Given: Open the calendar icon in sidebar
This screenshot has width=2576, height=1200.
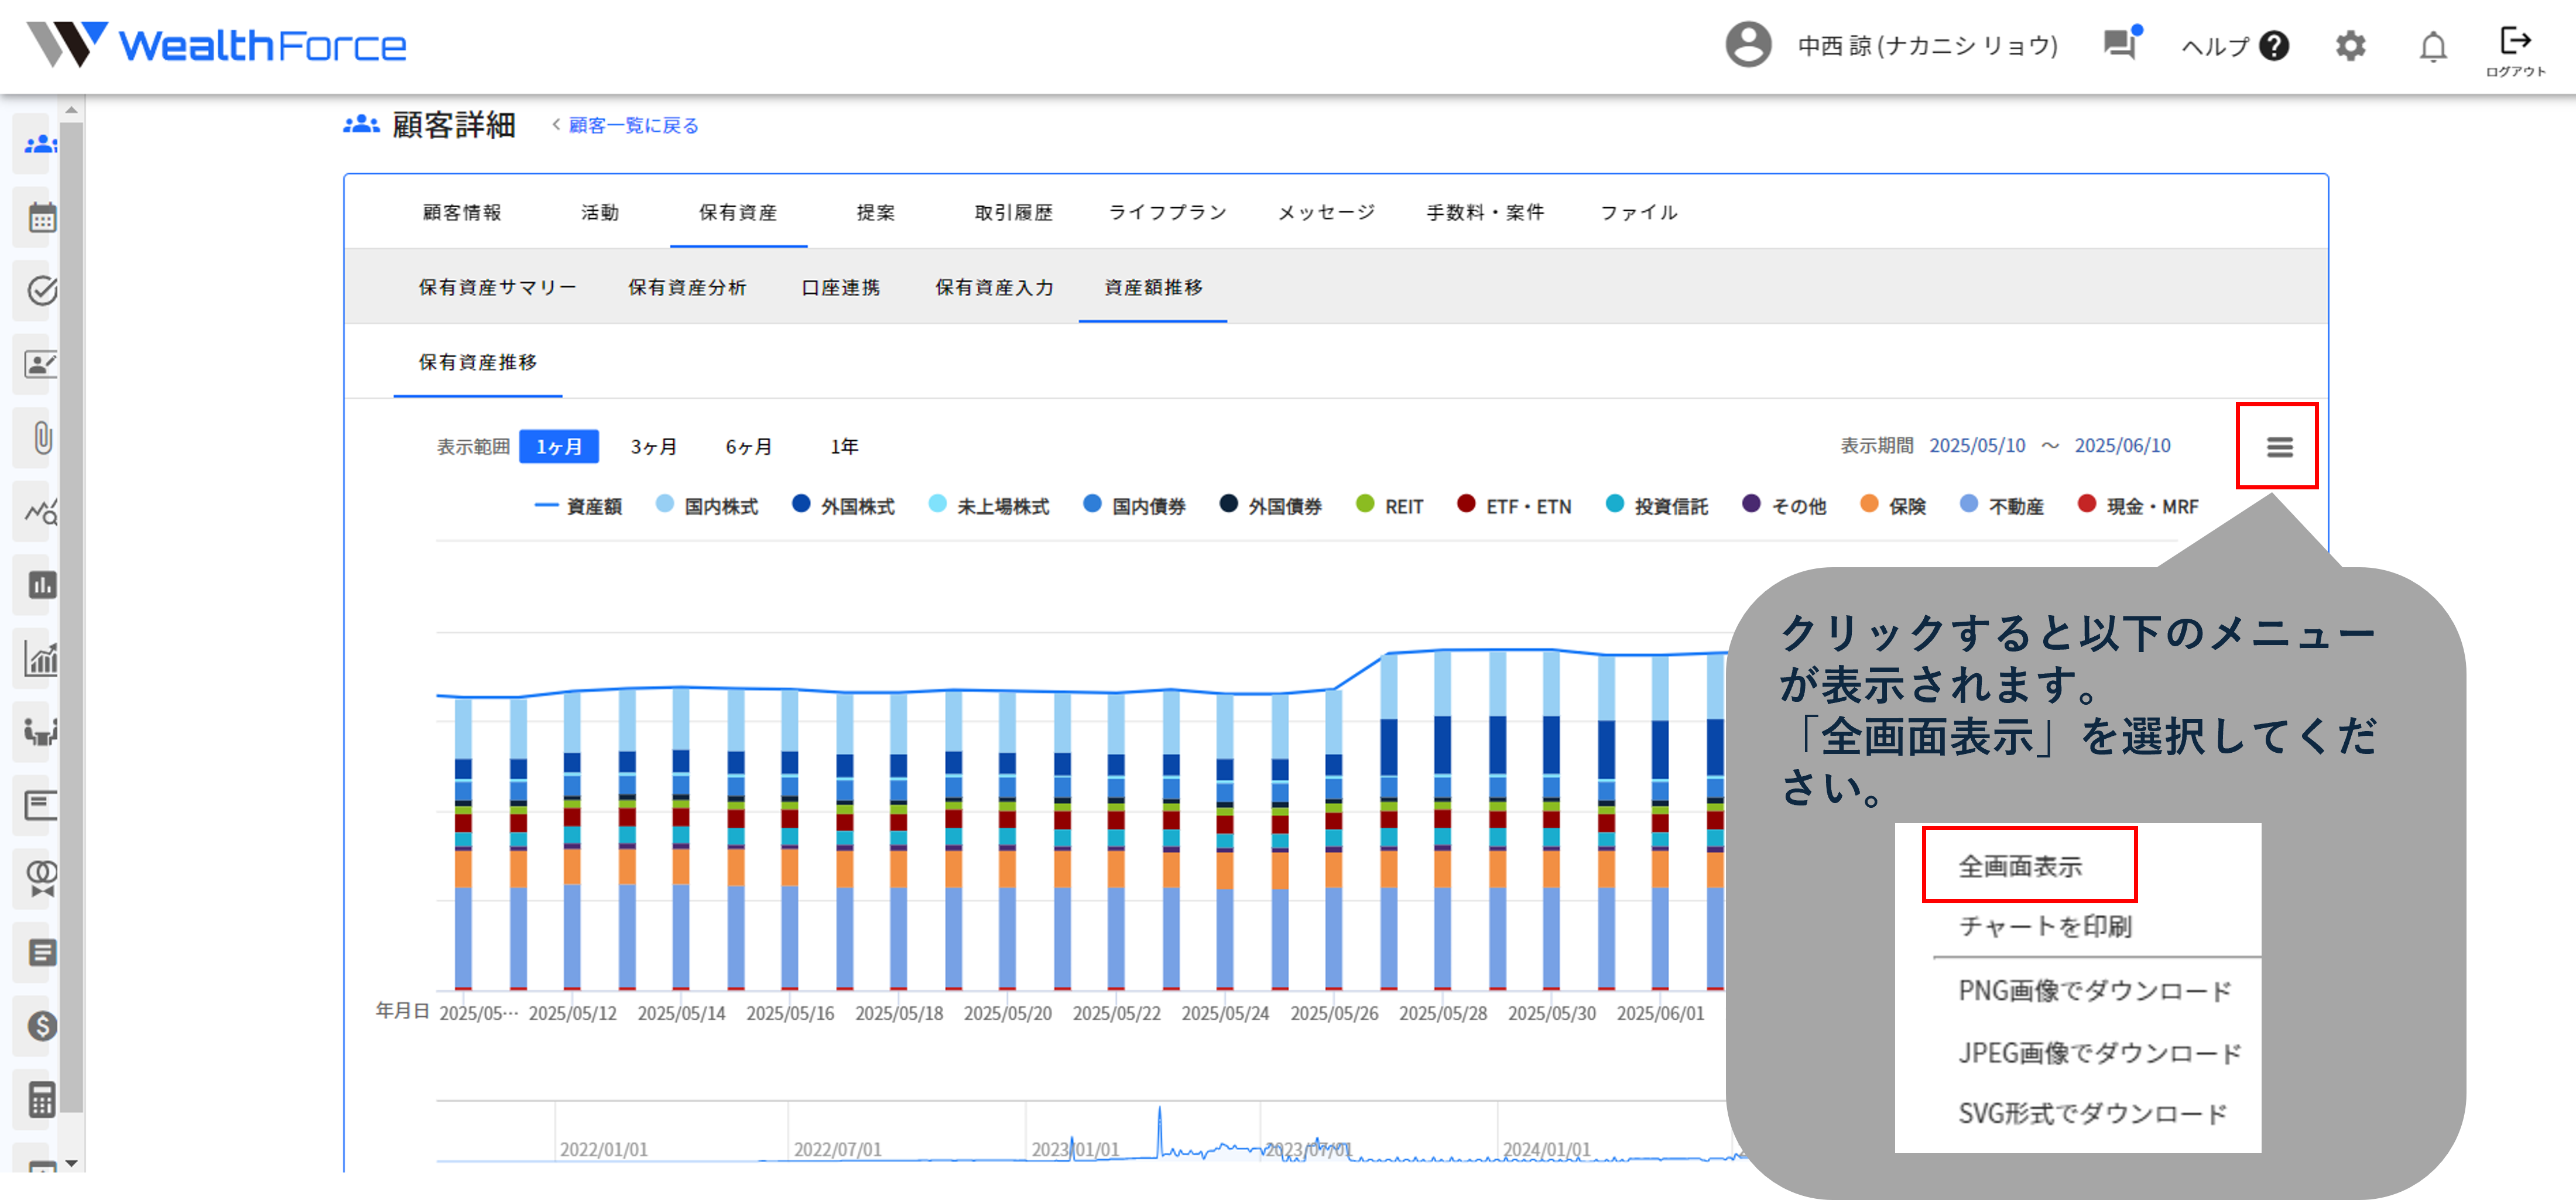Looking at the screenshot, I should click(x=41, y=217).
